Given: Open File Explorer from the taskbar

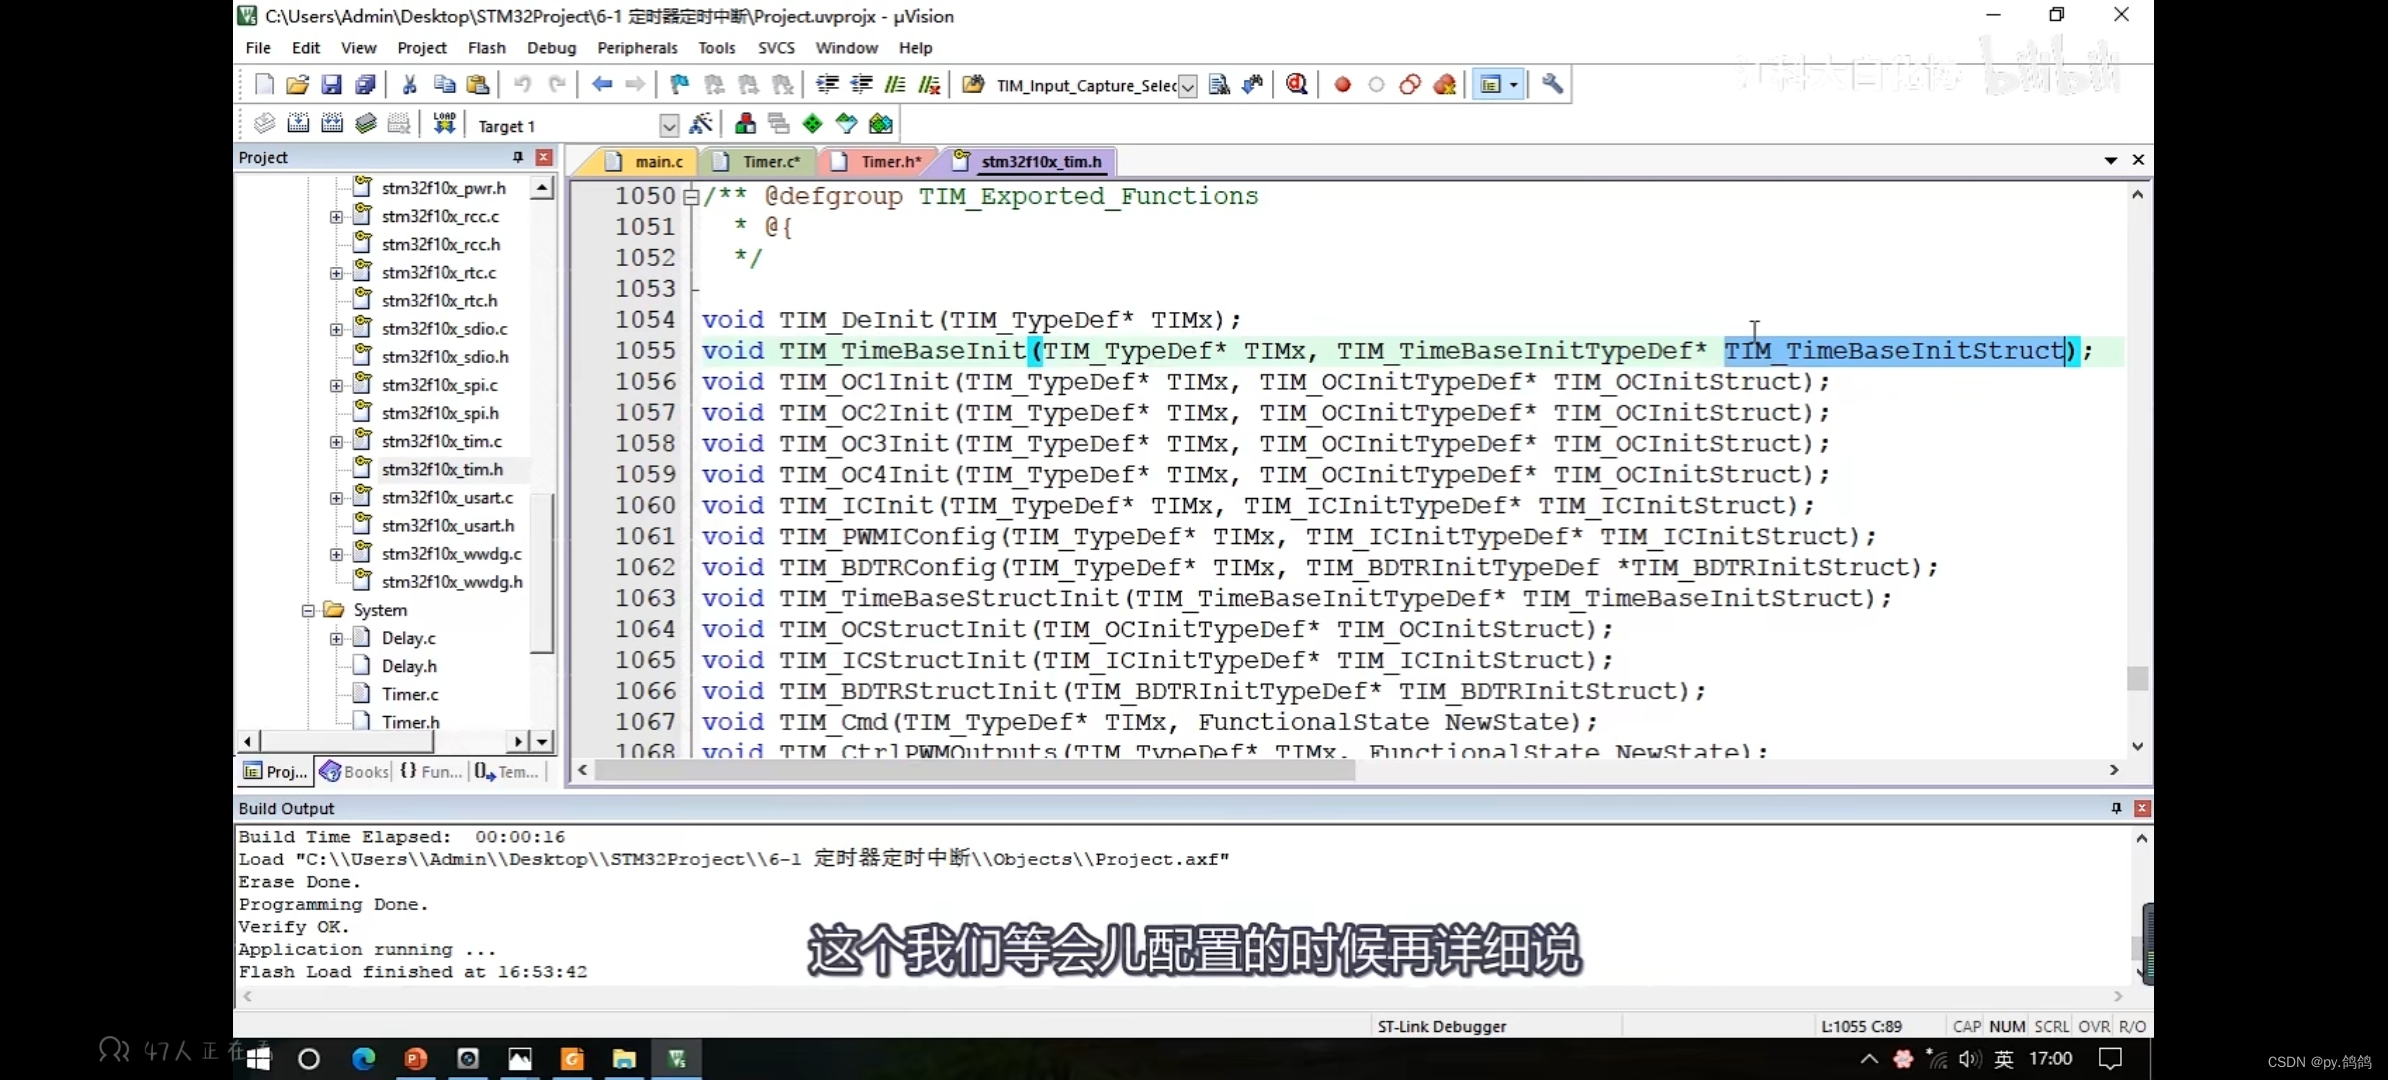Looking at the screenshot, I should coord(624,1059).
